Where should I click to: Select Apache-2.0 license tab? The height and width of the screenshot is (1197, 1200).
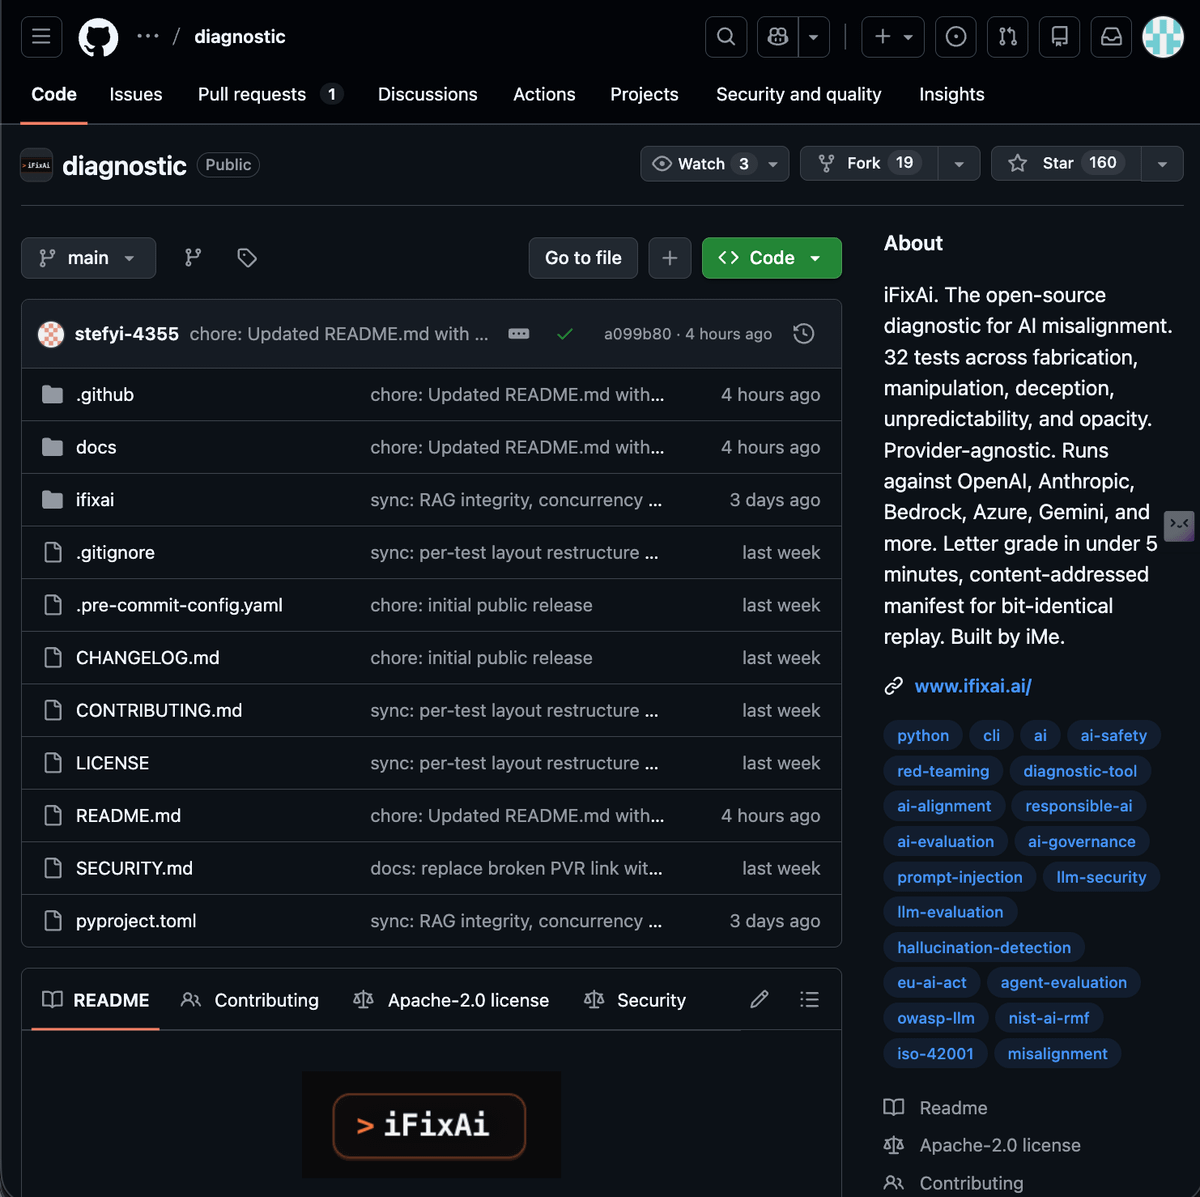[x=451, y=1000]
